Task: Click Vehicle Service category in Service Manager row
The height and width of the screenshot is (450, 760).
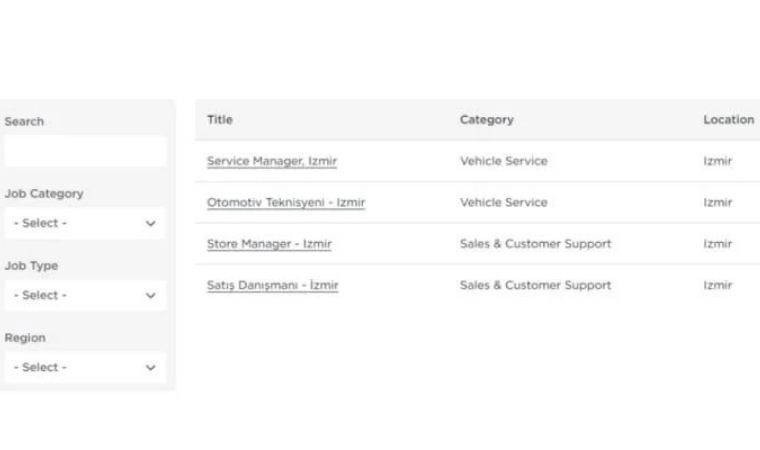Action: 504,161
